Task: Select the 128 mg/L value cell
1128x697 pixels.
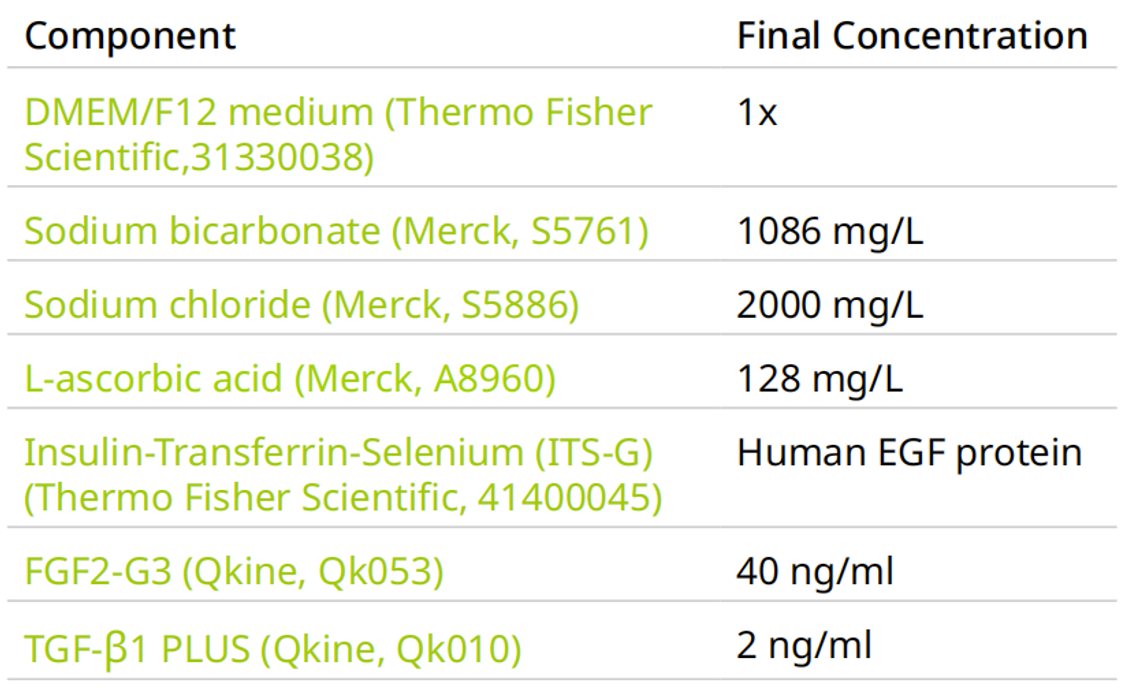Action: pyautogui.click(x=819, y=380)
